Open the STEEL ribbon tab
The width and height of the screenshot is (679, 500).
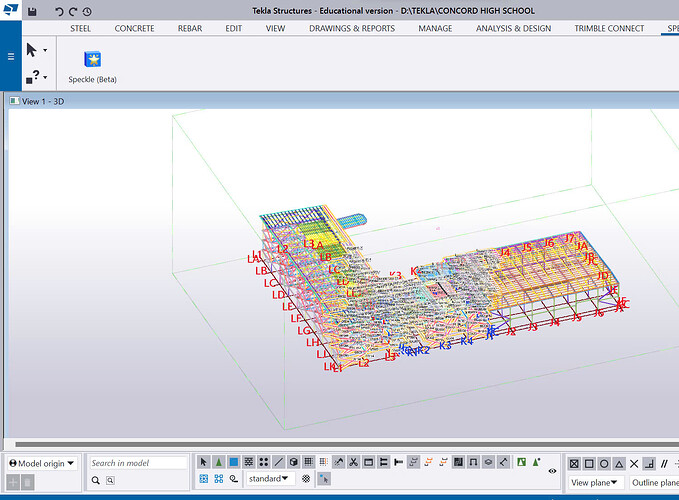tap(81, 29)
